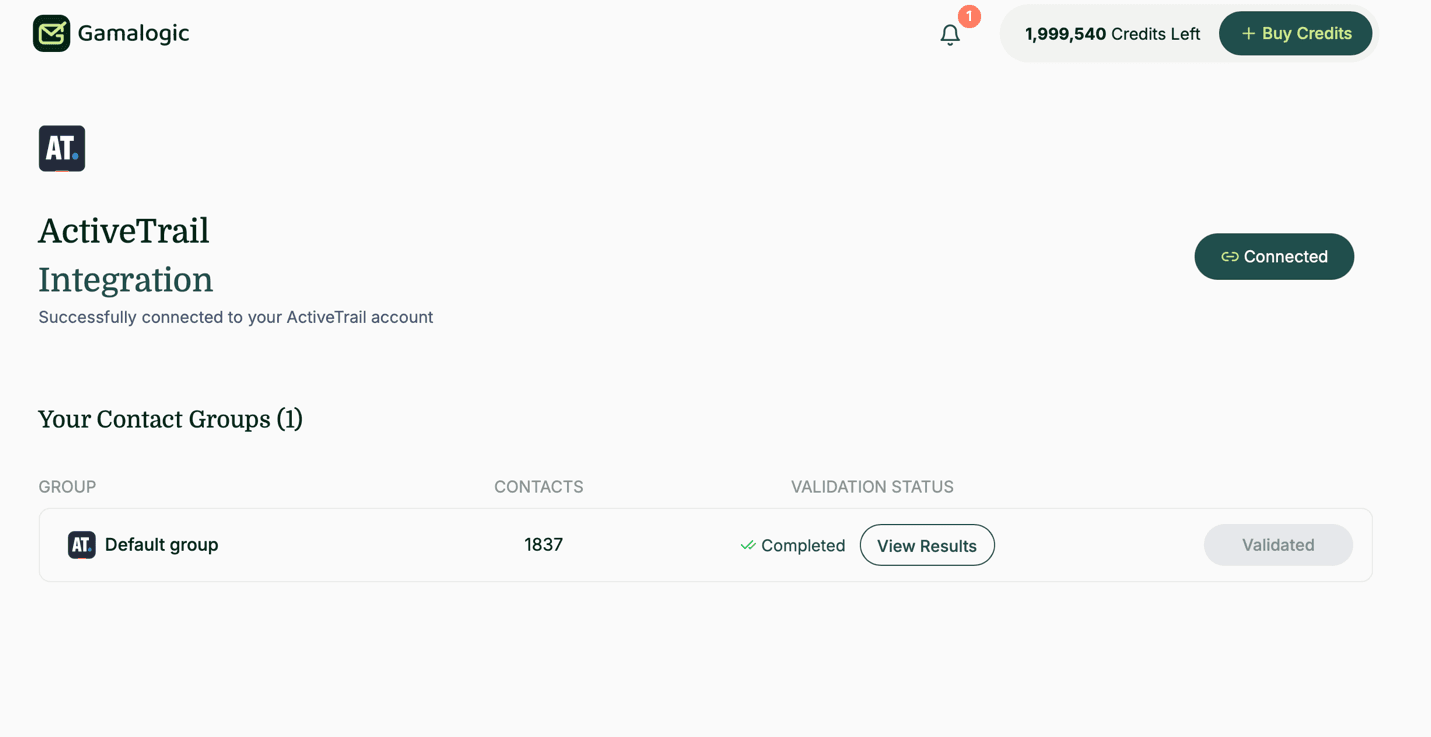Image resolution: width=1431 pixels, height=737 pixels.
Task: Click the Connected status button
Action: coord(1274,256)
